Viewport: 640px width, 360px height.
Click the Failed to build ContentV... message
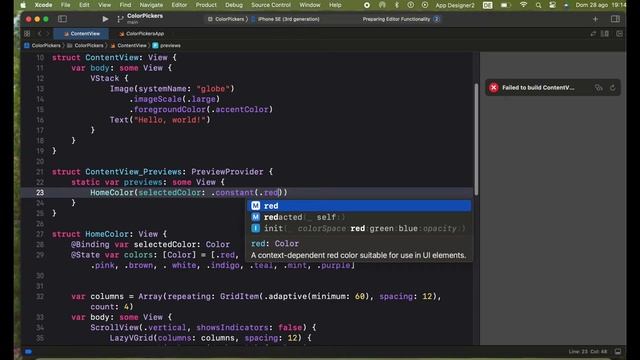[x=538, y=88]
